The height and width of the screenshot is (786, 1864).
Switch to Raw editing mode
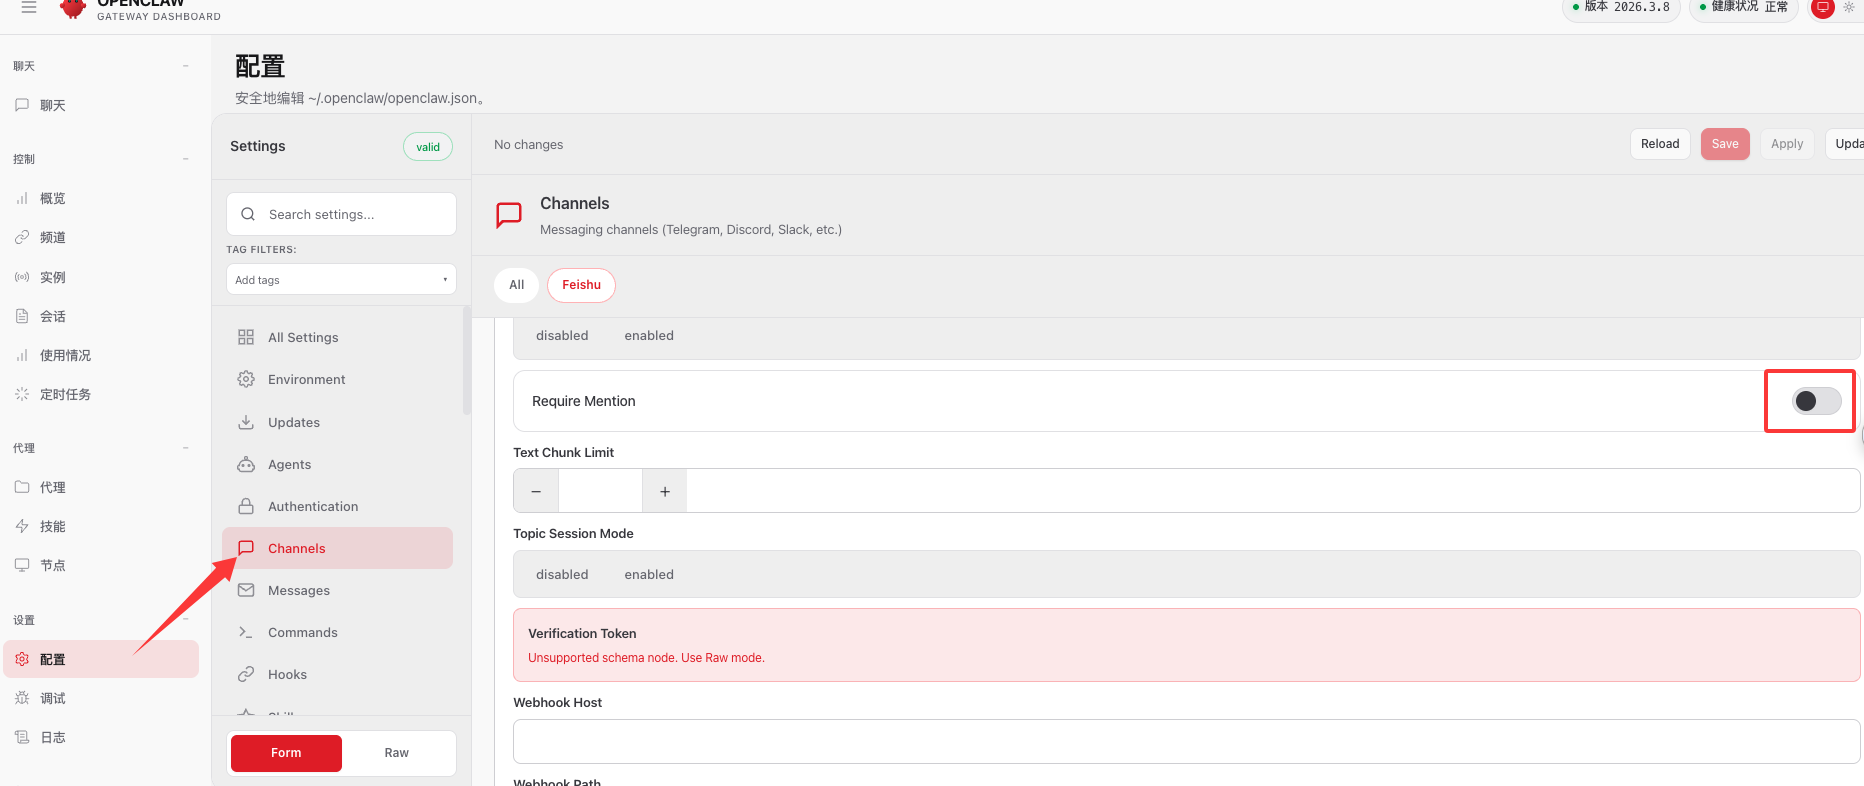point(397,753)
